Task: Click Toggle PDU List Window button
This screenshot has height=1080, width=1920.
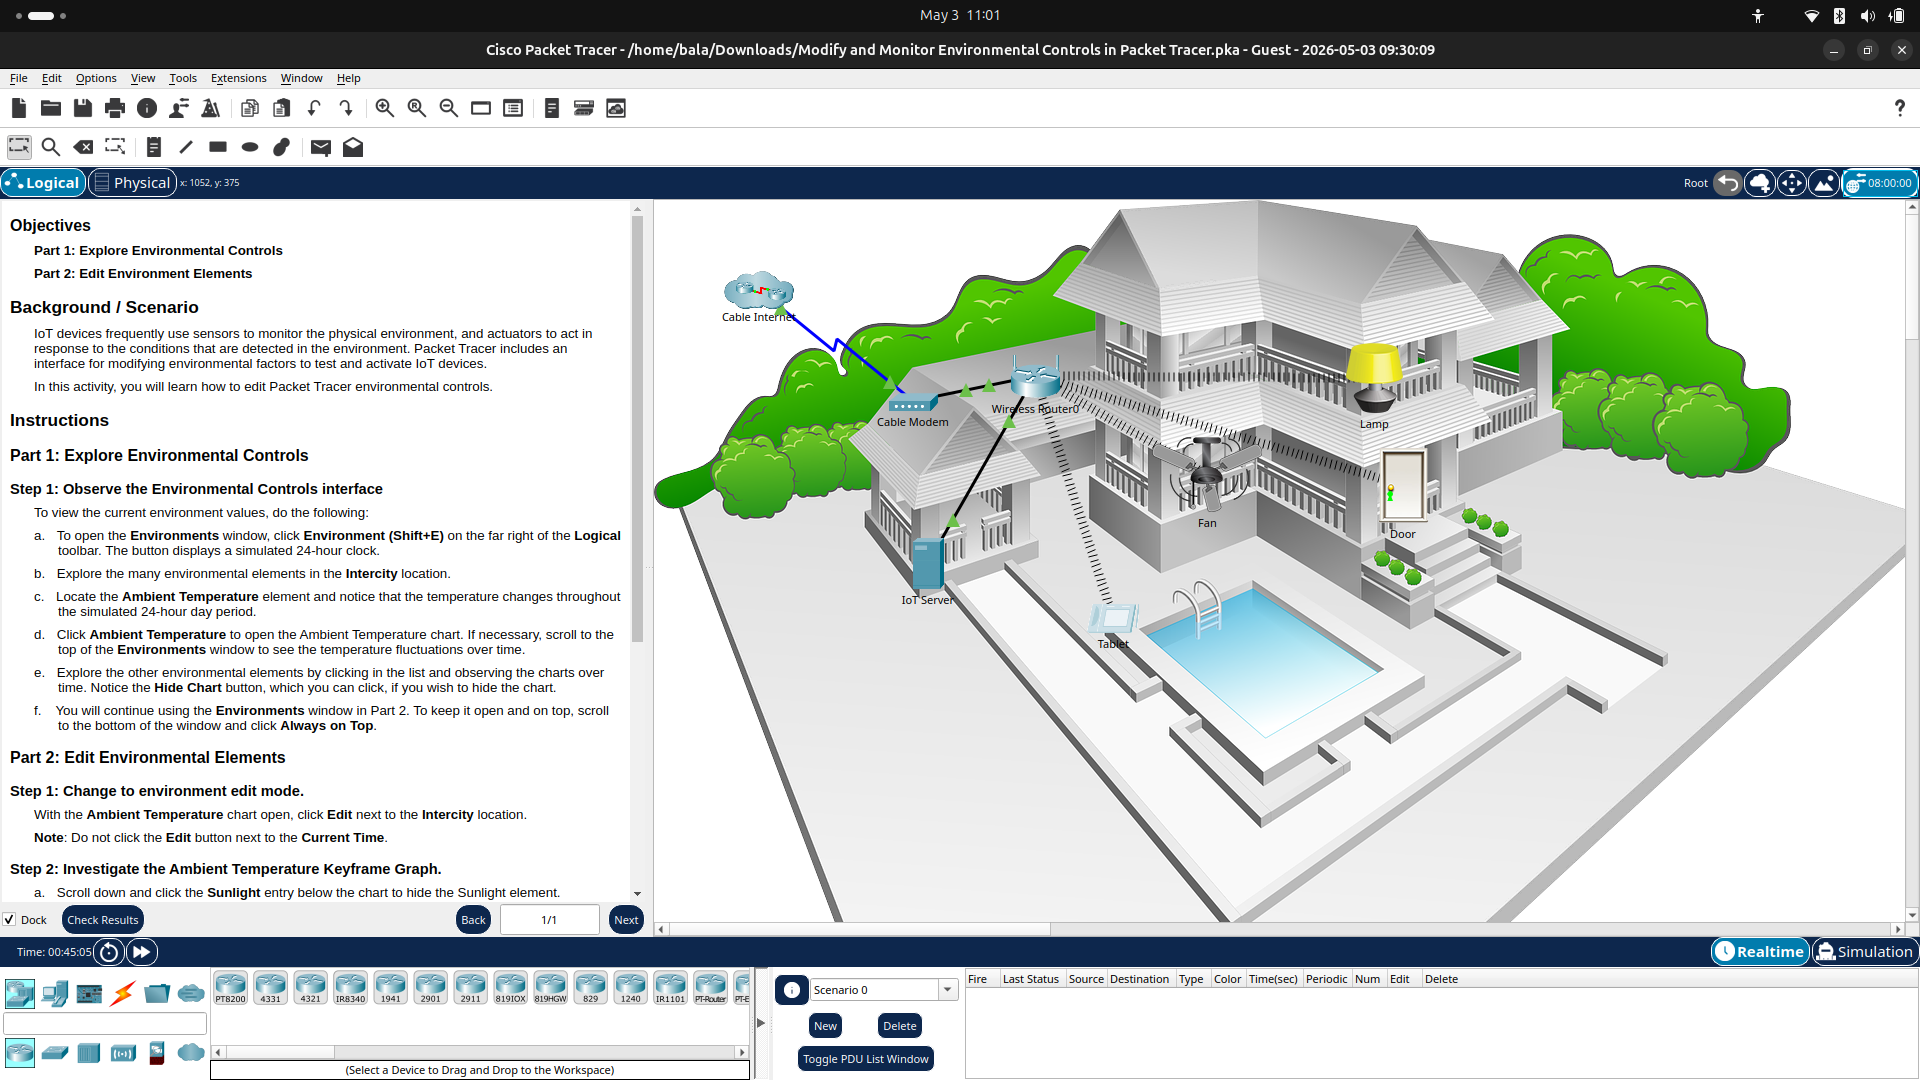Action: pyautogui.click(x=866, y=1059)
